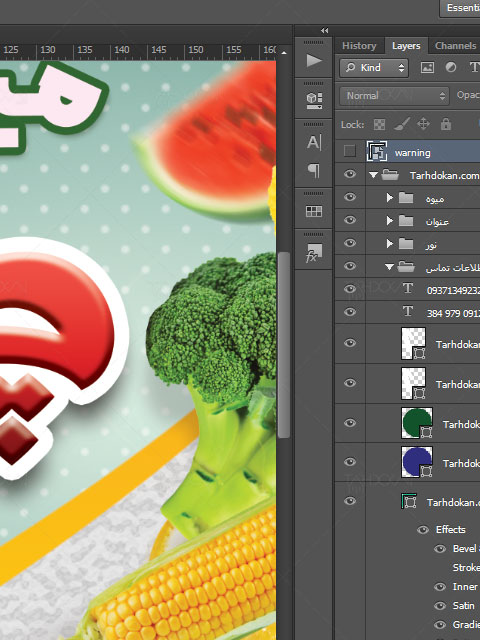Collapse panels with double-arrow button

(324, 31)
